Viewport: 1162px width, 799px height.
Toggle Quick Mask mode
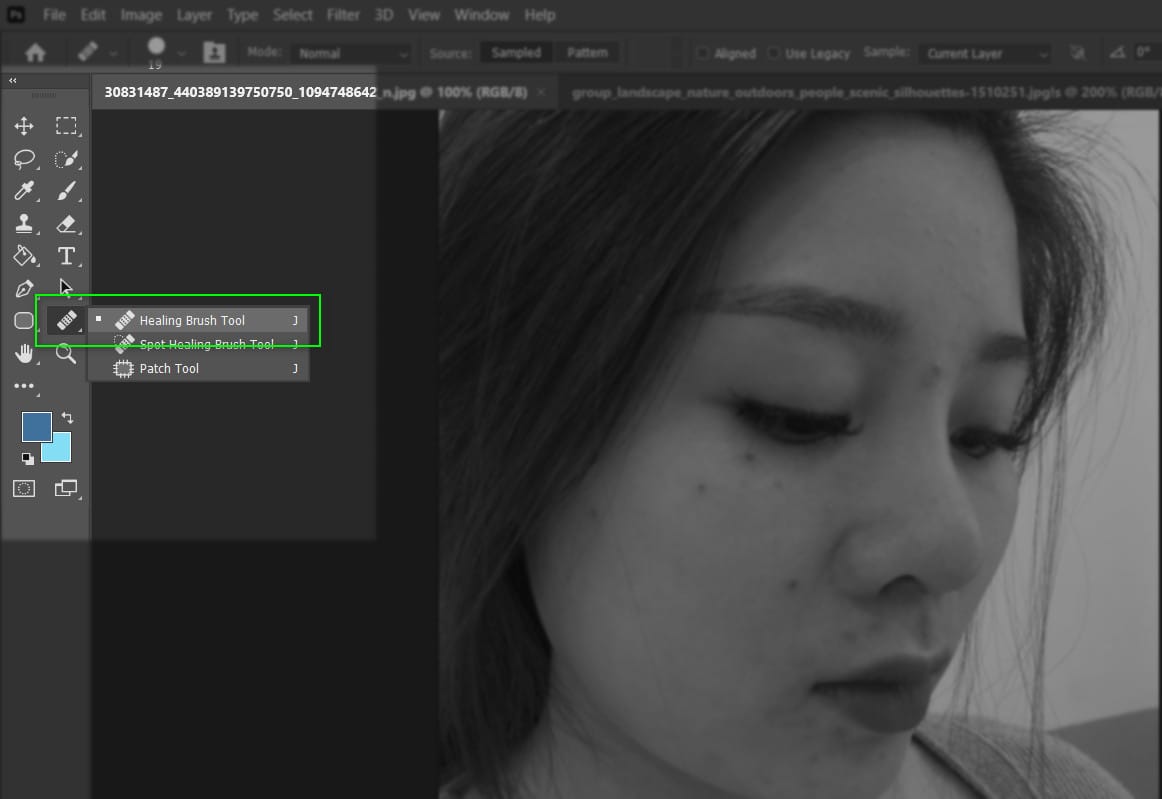[x=23, y=488]
